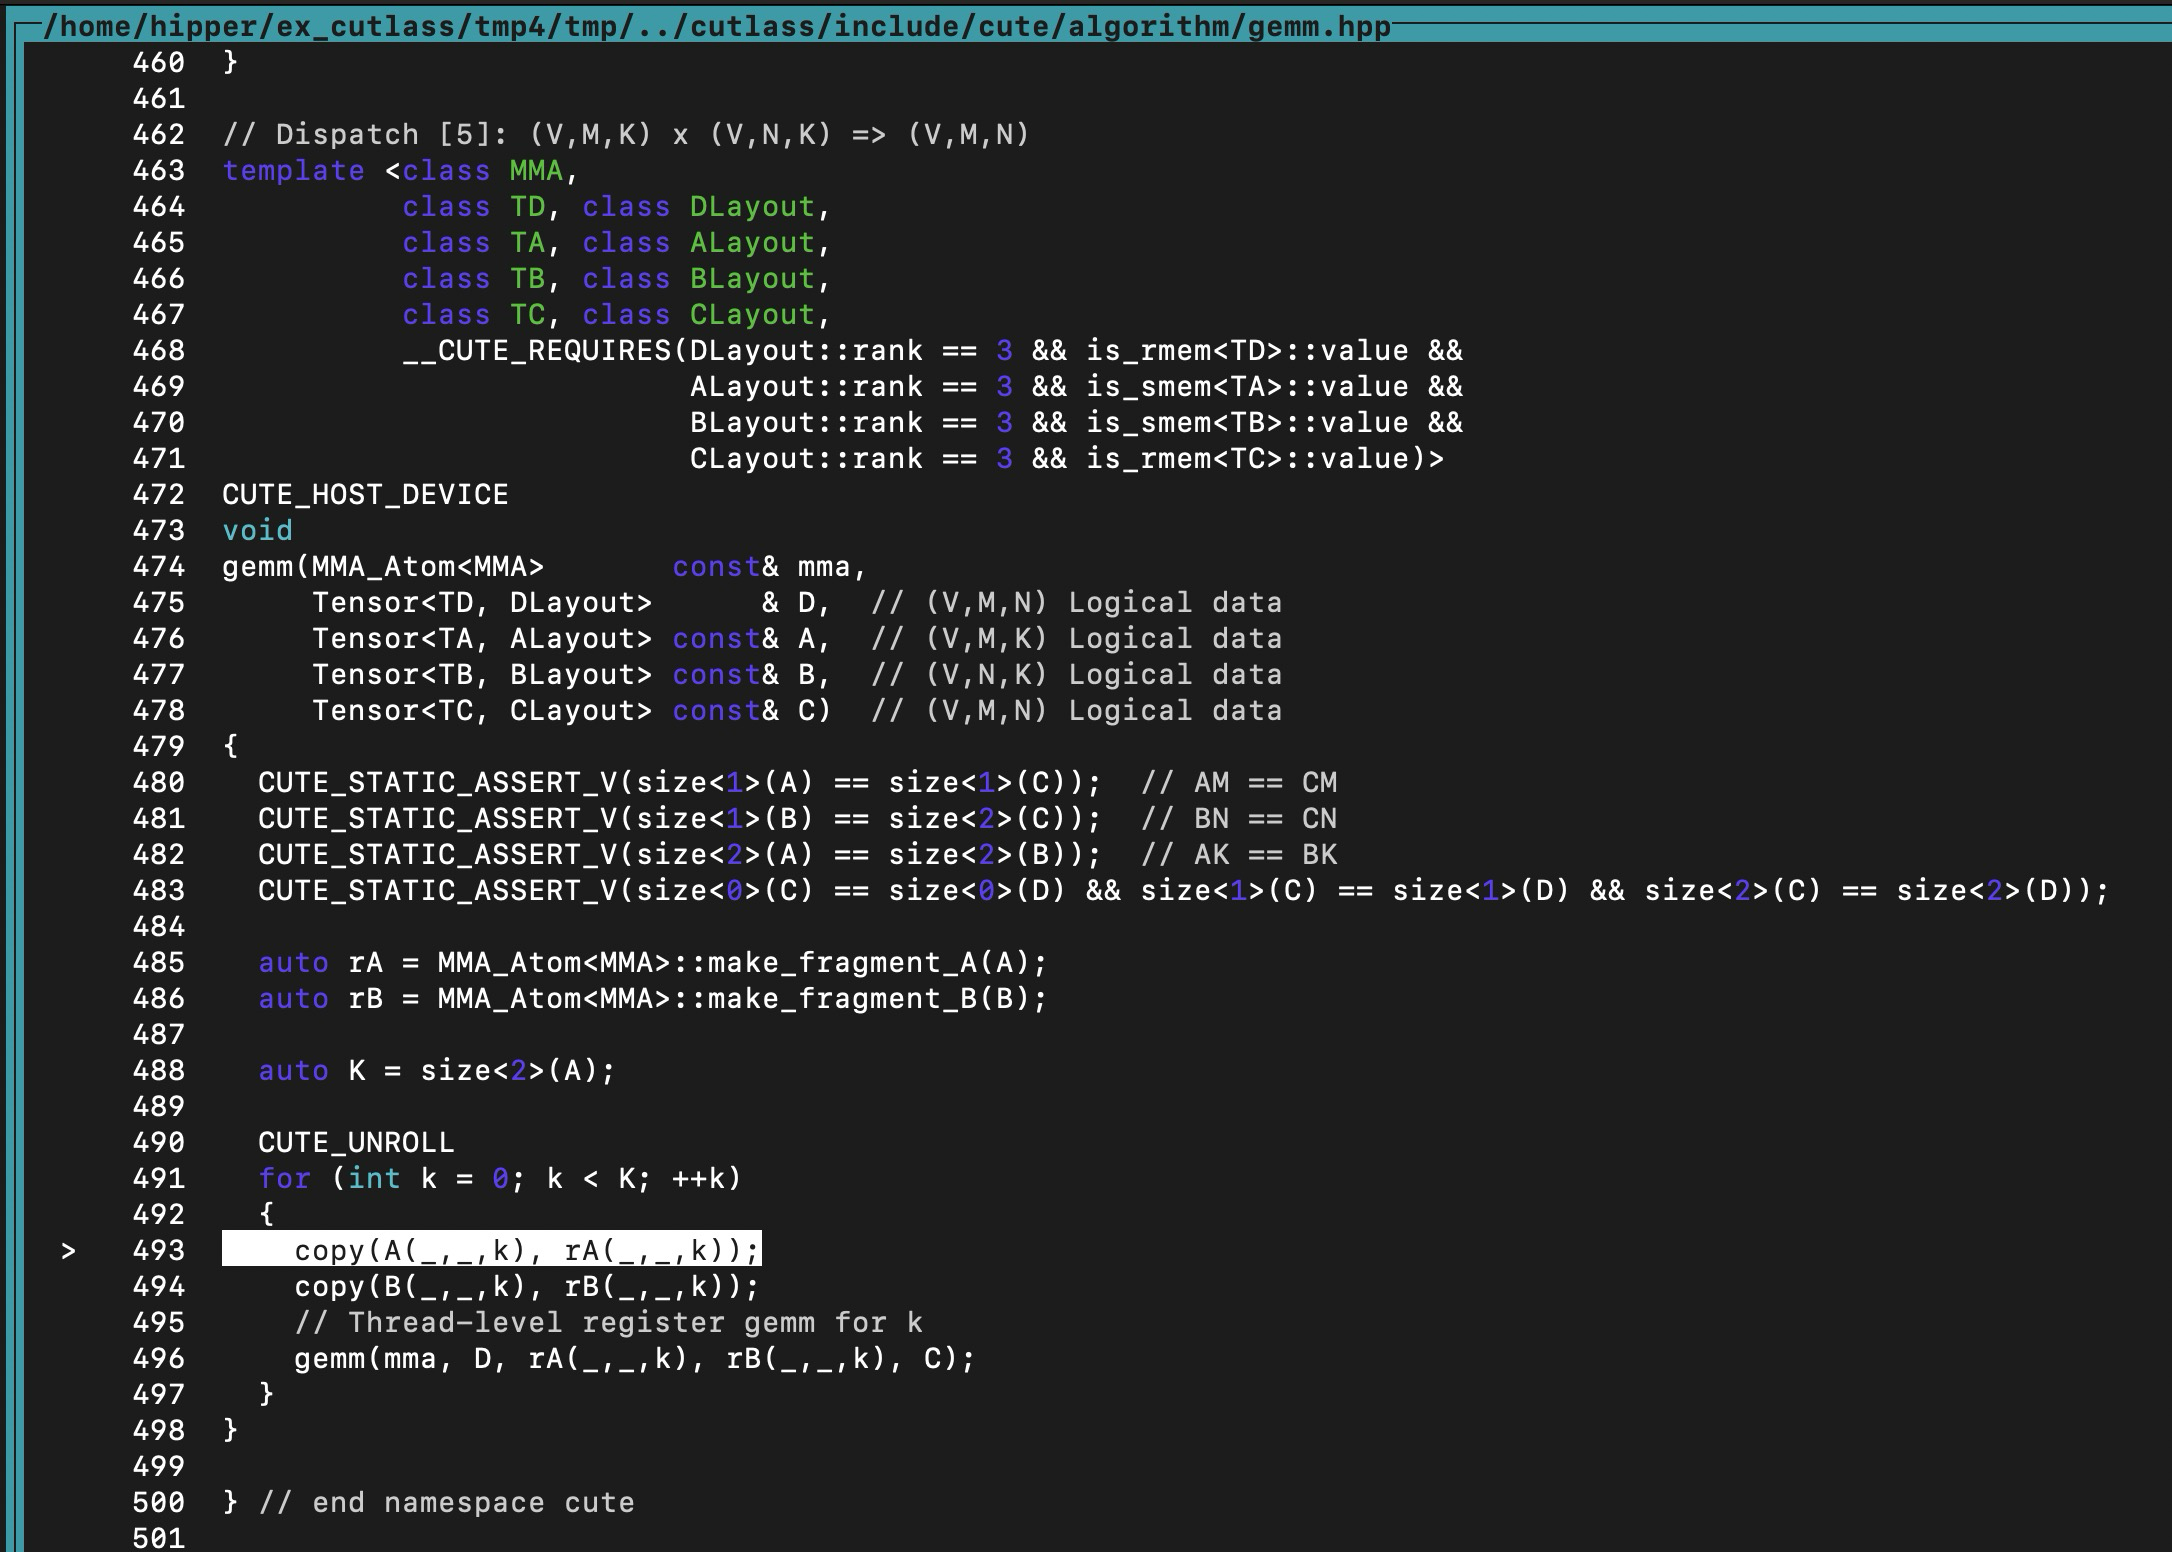Click the gemm.hpp file path title
This screenshot has width=2172, height=1552.
(x=716, y=26)
